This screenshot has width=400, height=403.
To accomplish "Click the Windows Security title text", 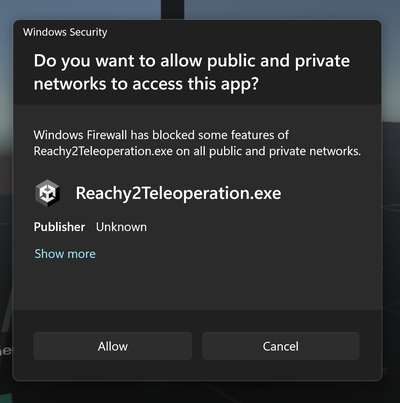I will click(x=65, y=32).
